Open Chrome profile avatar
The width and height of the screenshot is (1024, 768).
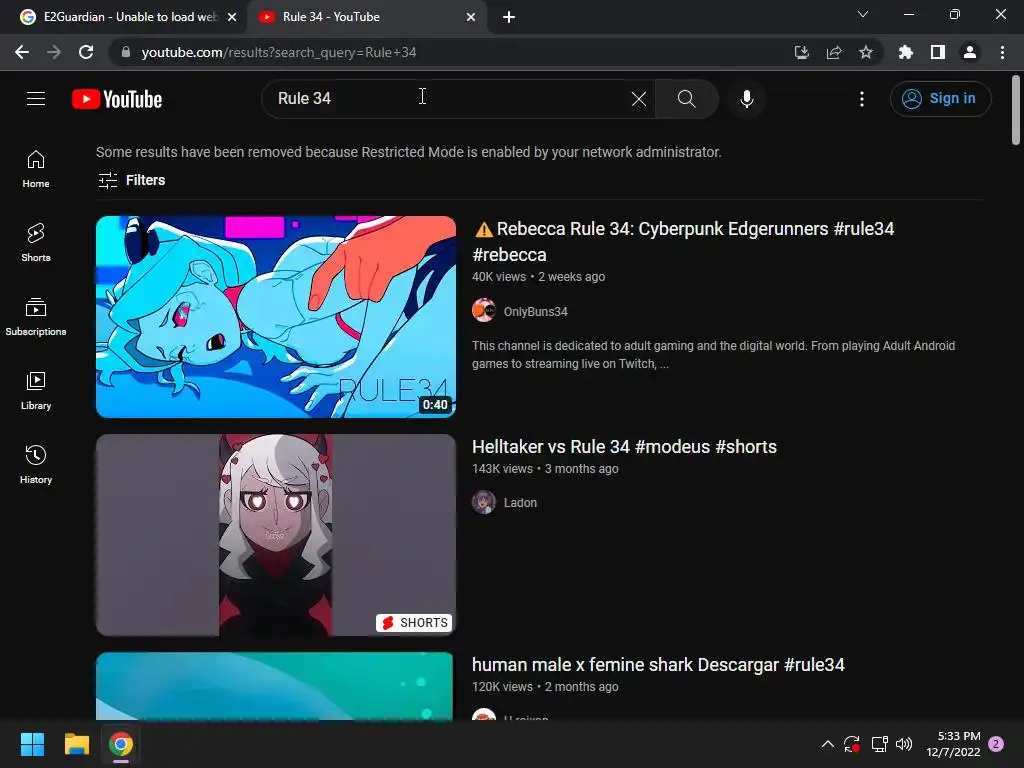tap(970, 52)
